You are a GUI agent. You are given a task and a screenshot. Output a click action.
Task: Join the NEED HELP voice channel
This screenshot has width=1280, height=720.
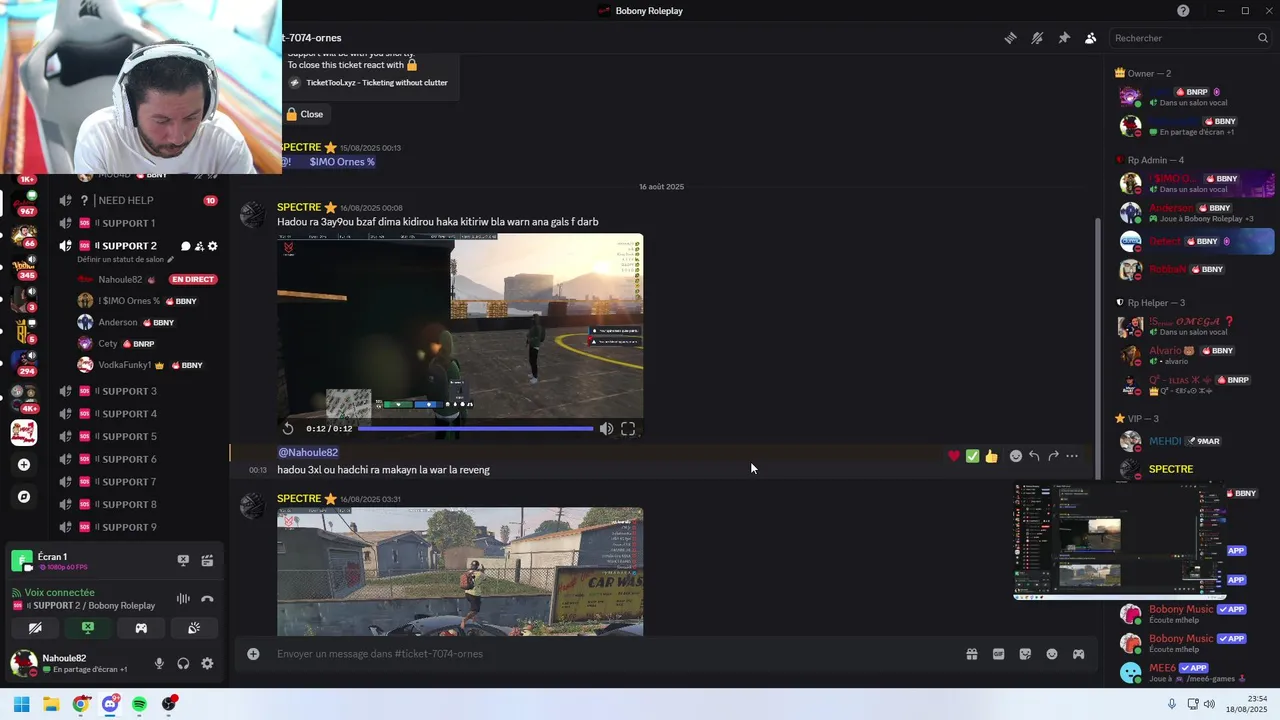pos(140,200)
